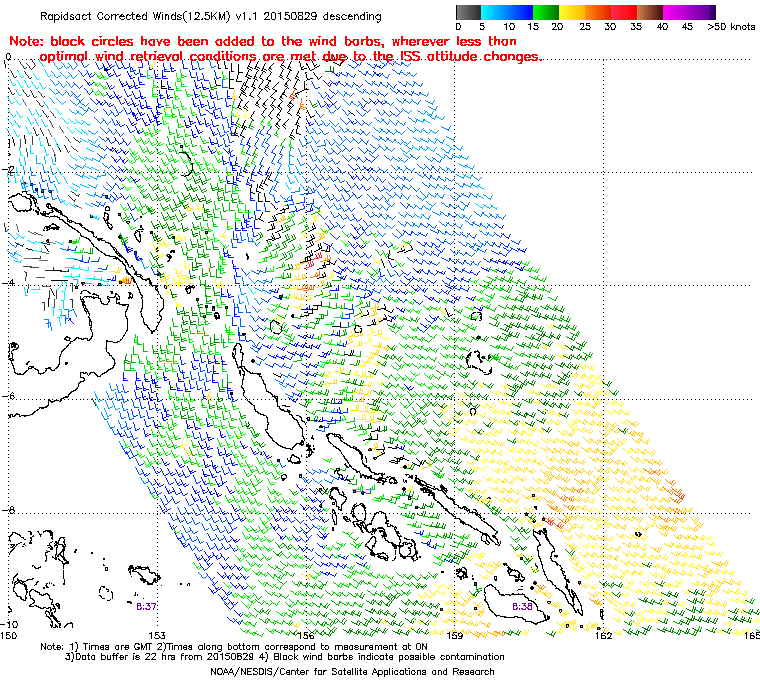Click the red 'Note: black circles' warning line
Image resolution: width=760 pixels, height=688 pixels.
click(263, 41)
